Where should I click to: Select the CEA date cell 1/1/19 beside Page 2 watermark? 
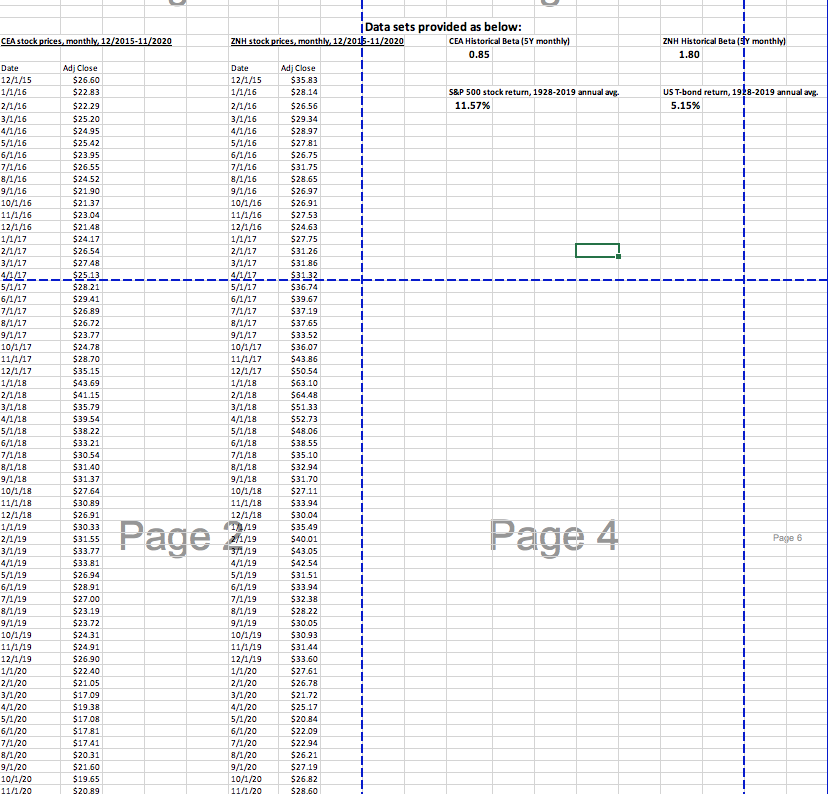tap(18, 527)
